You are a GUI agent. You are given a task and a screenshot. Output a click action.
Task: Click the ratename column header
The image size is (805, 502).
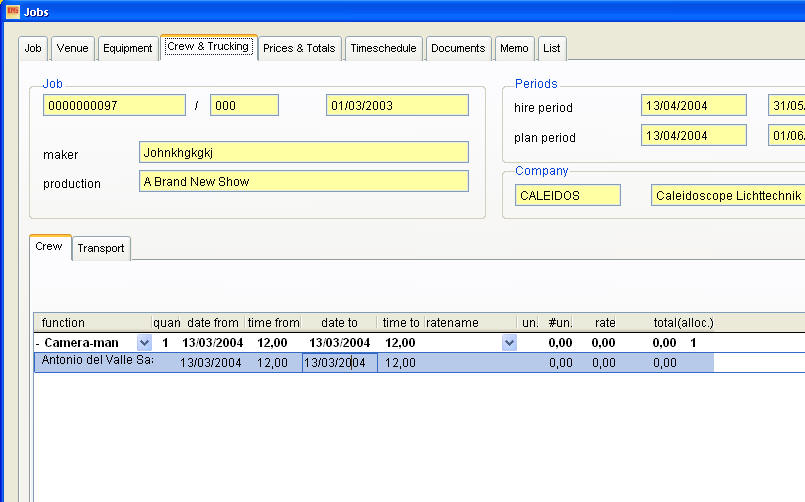pos(470,323)
